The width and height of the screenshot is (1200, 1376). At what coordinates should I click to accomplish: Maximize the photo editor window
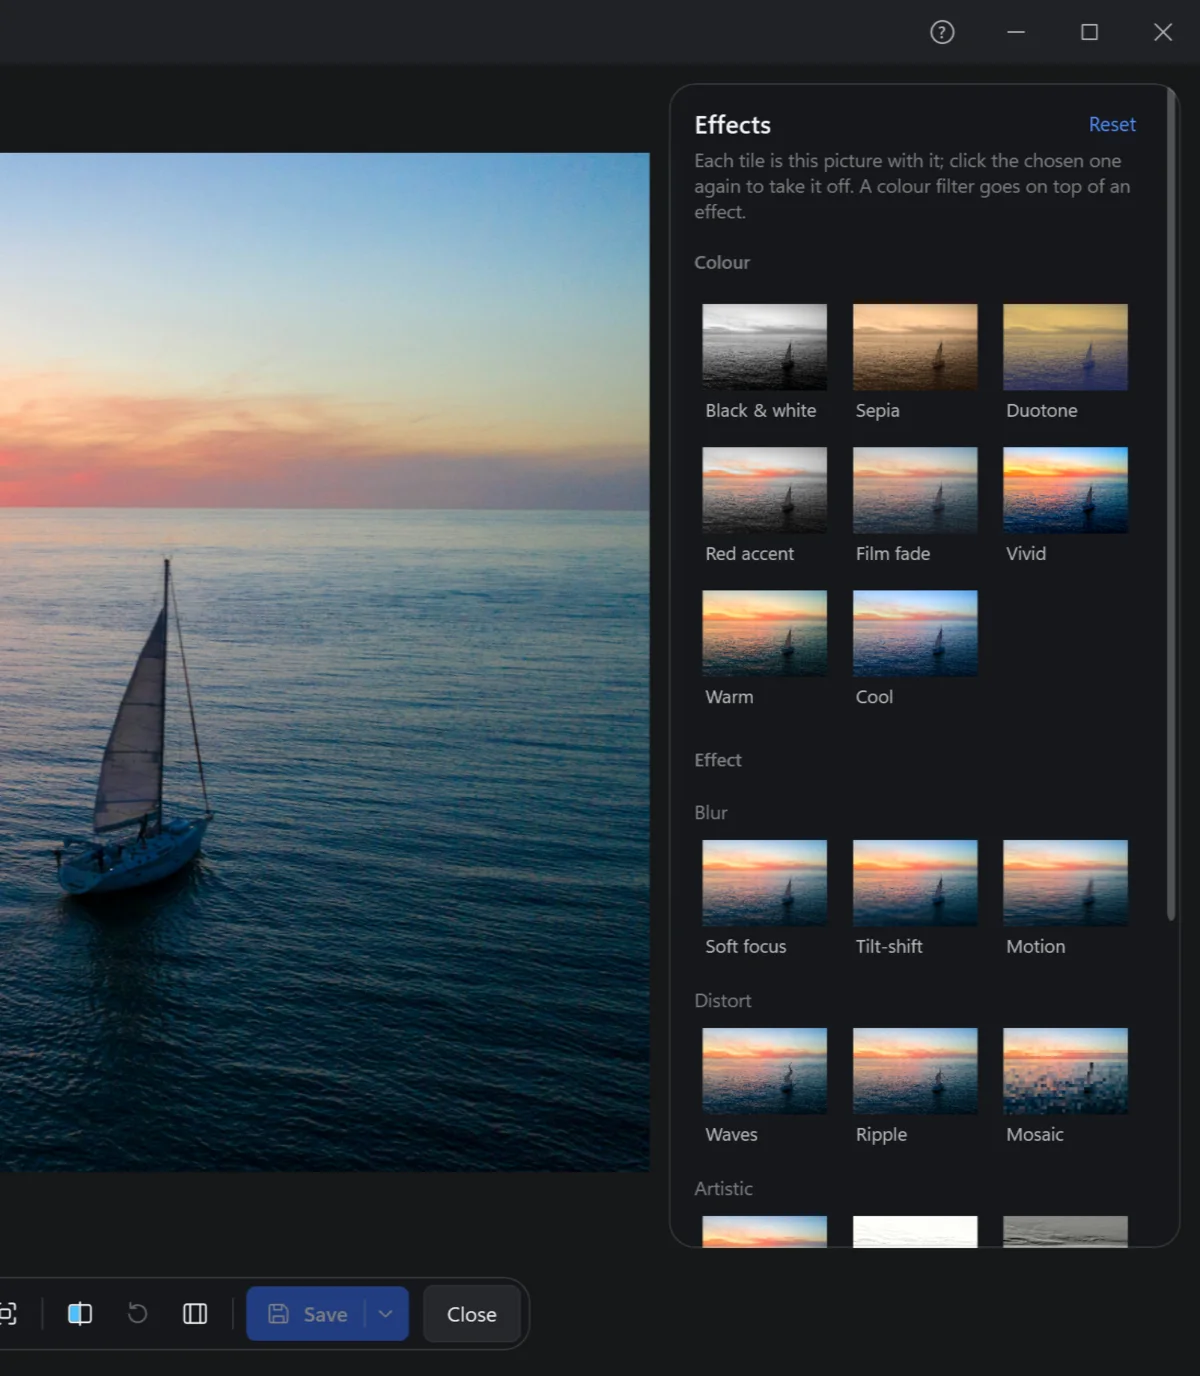pos(1090,32)
